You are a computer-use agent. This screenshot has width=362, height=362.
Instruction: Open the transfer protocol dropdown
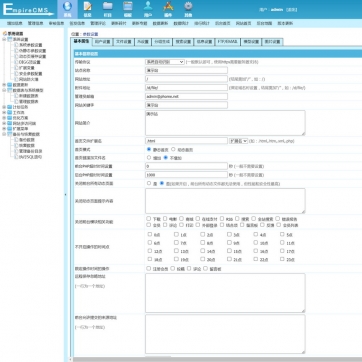tap(165, 62)
